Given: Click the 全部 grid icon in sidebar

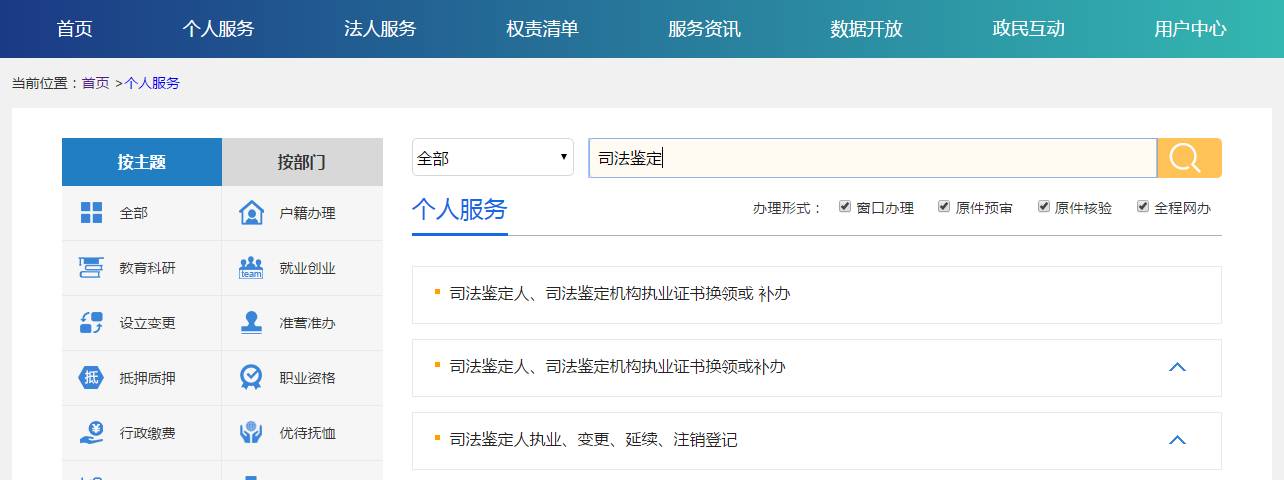Looking at the screenshot, I should point(91,213).
